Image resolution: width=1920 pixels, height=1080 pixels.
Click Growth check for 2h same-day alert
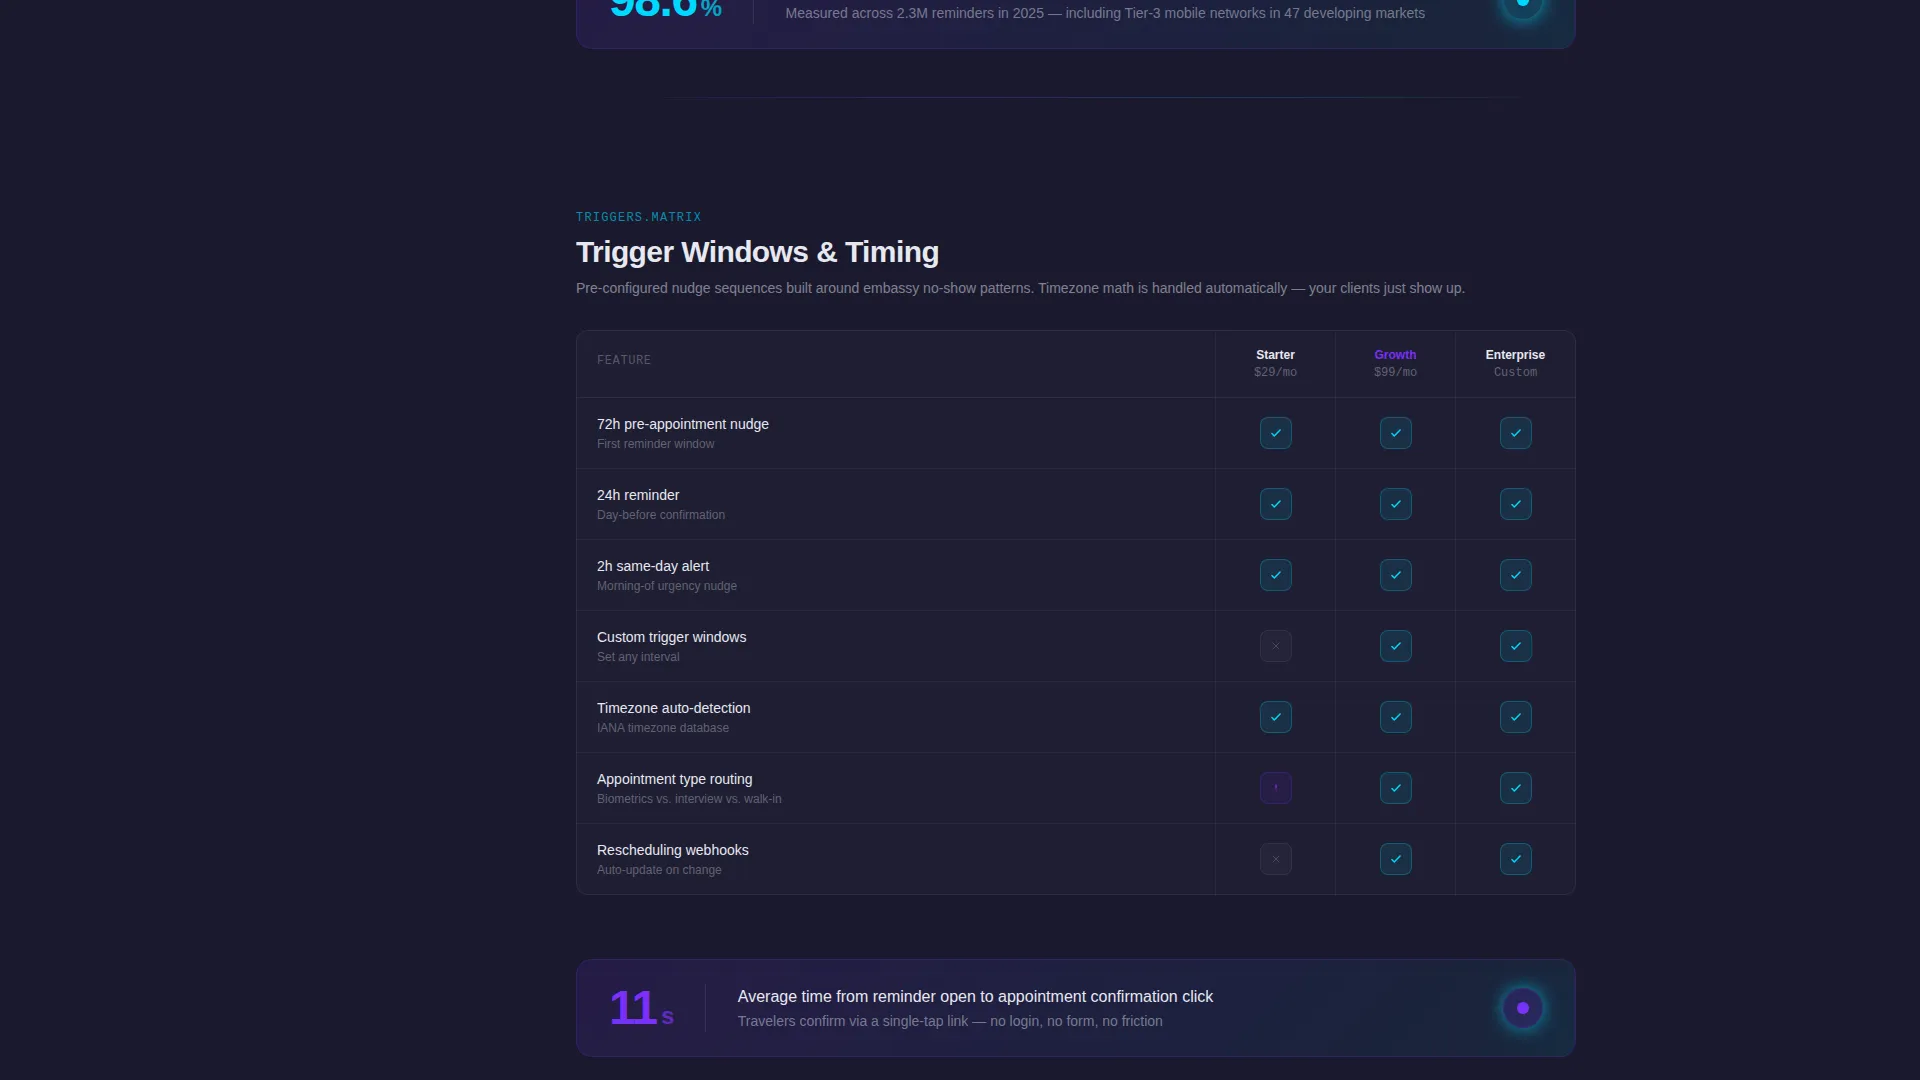pos(1395,575)
